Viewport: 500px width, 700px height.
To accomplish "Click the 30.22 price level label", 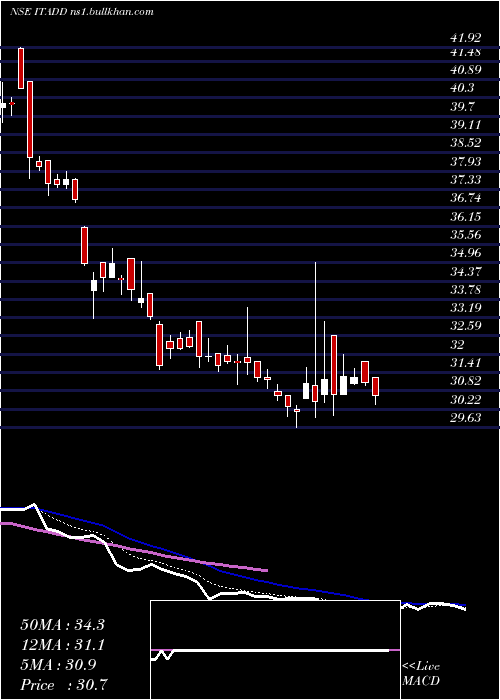I will tap(465, 399).
